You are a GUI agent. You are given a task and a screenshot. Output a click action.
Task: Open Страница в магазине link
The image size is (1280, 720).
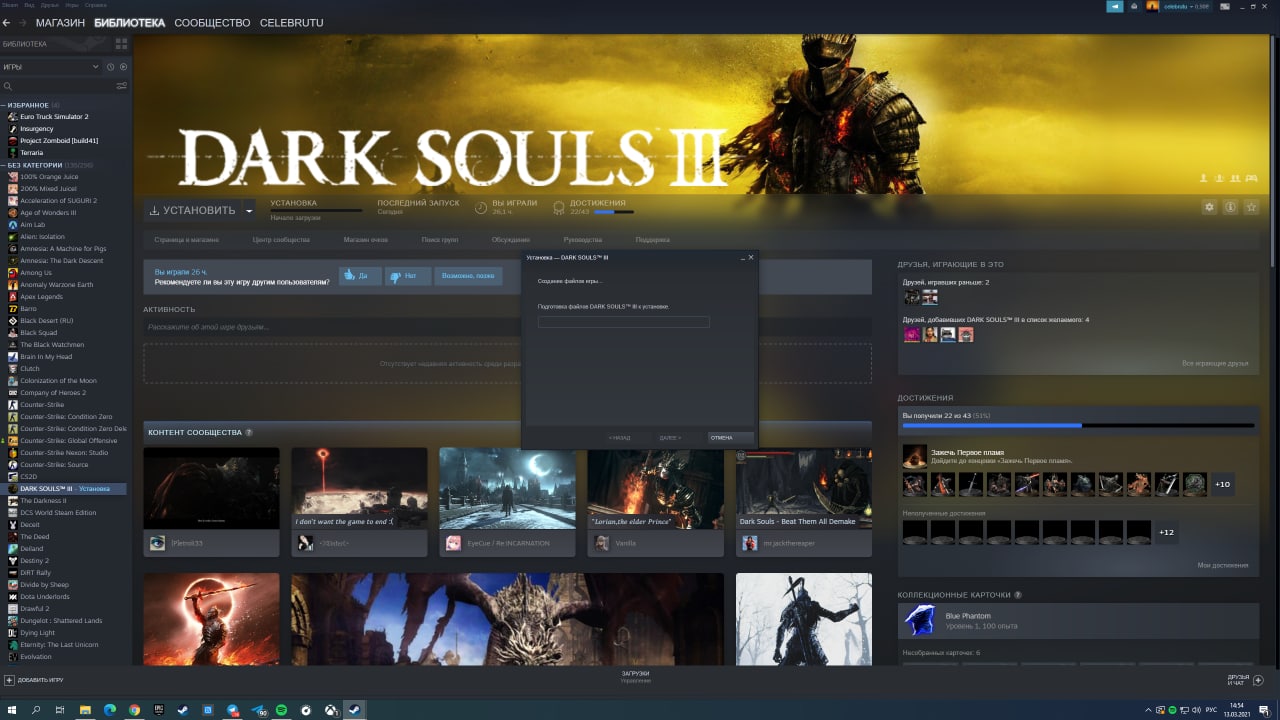tap(186, 240)
